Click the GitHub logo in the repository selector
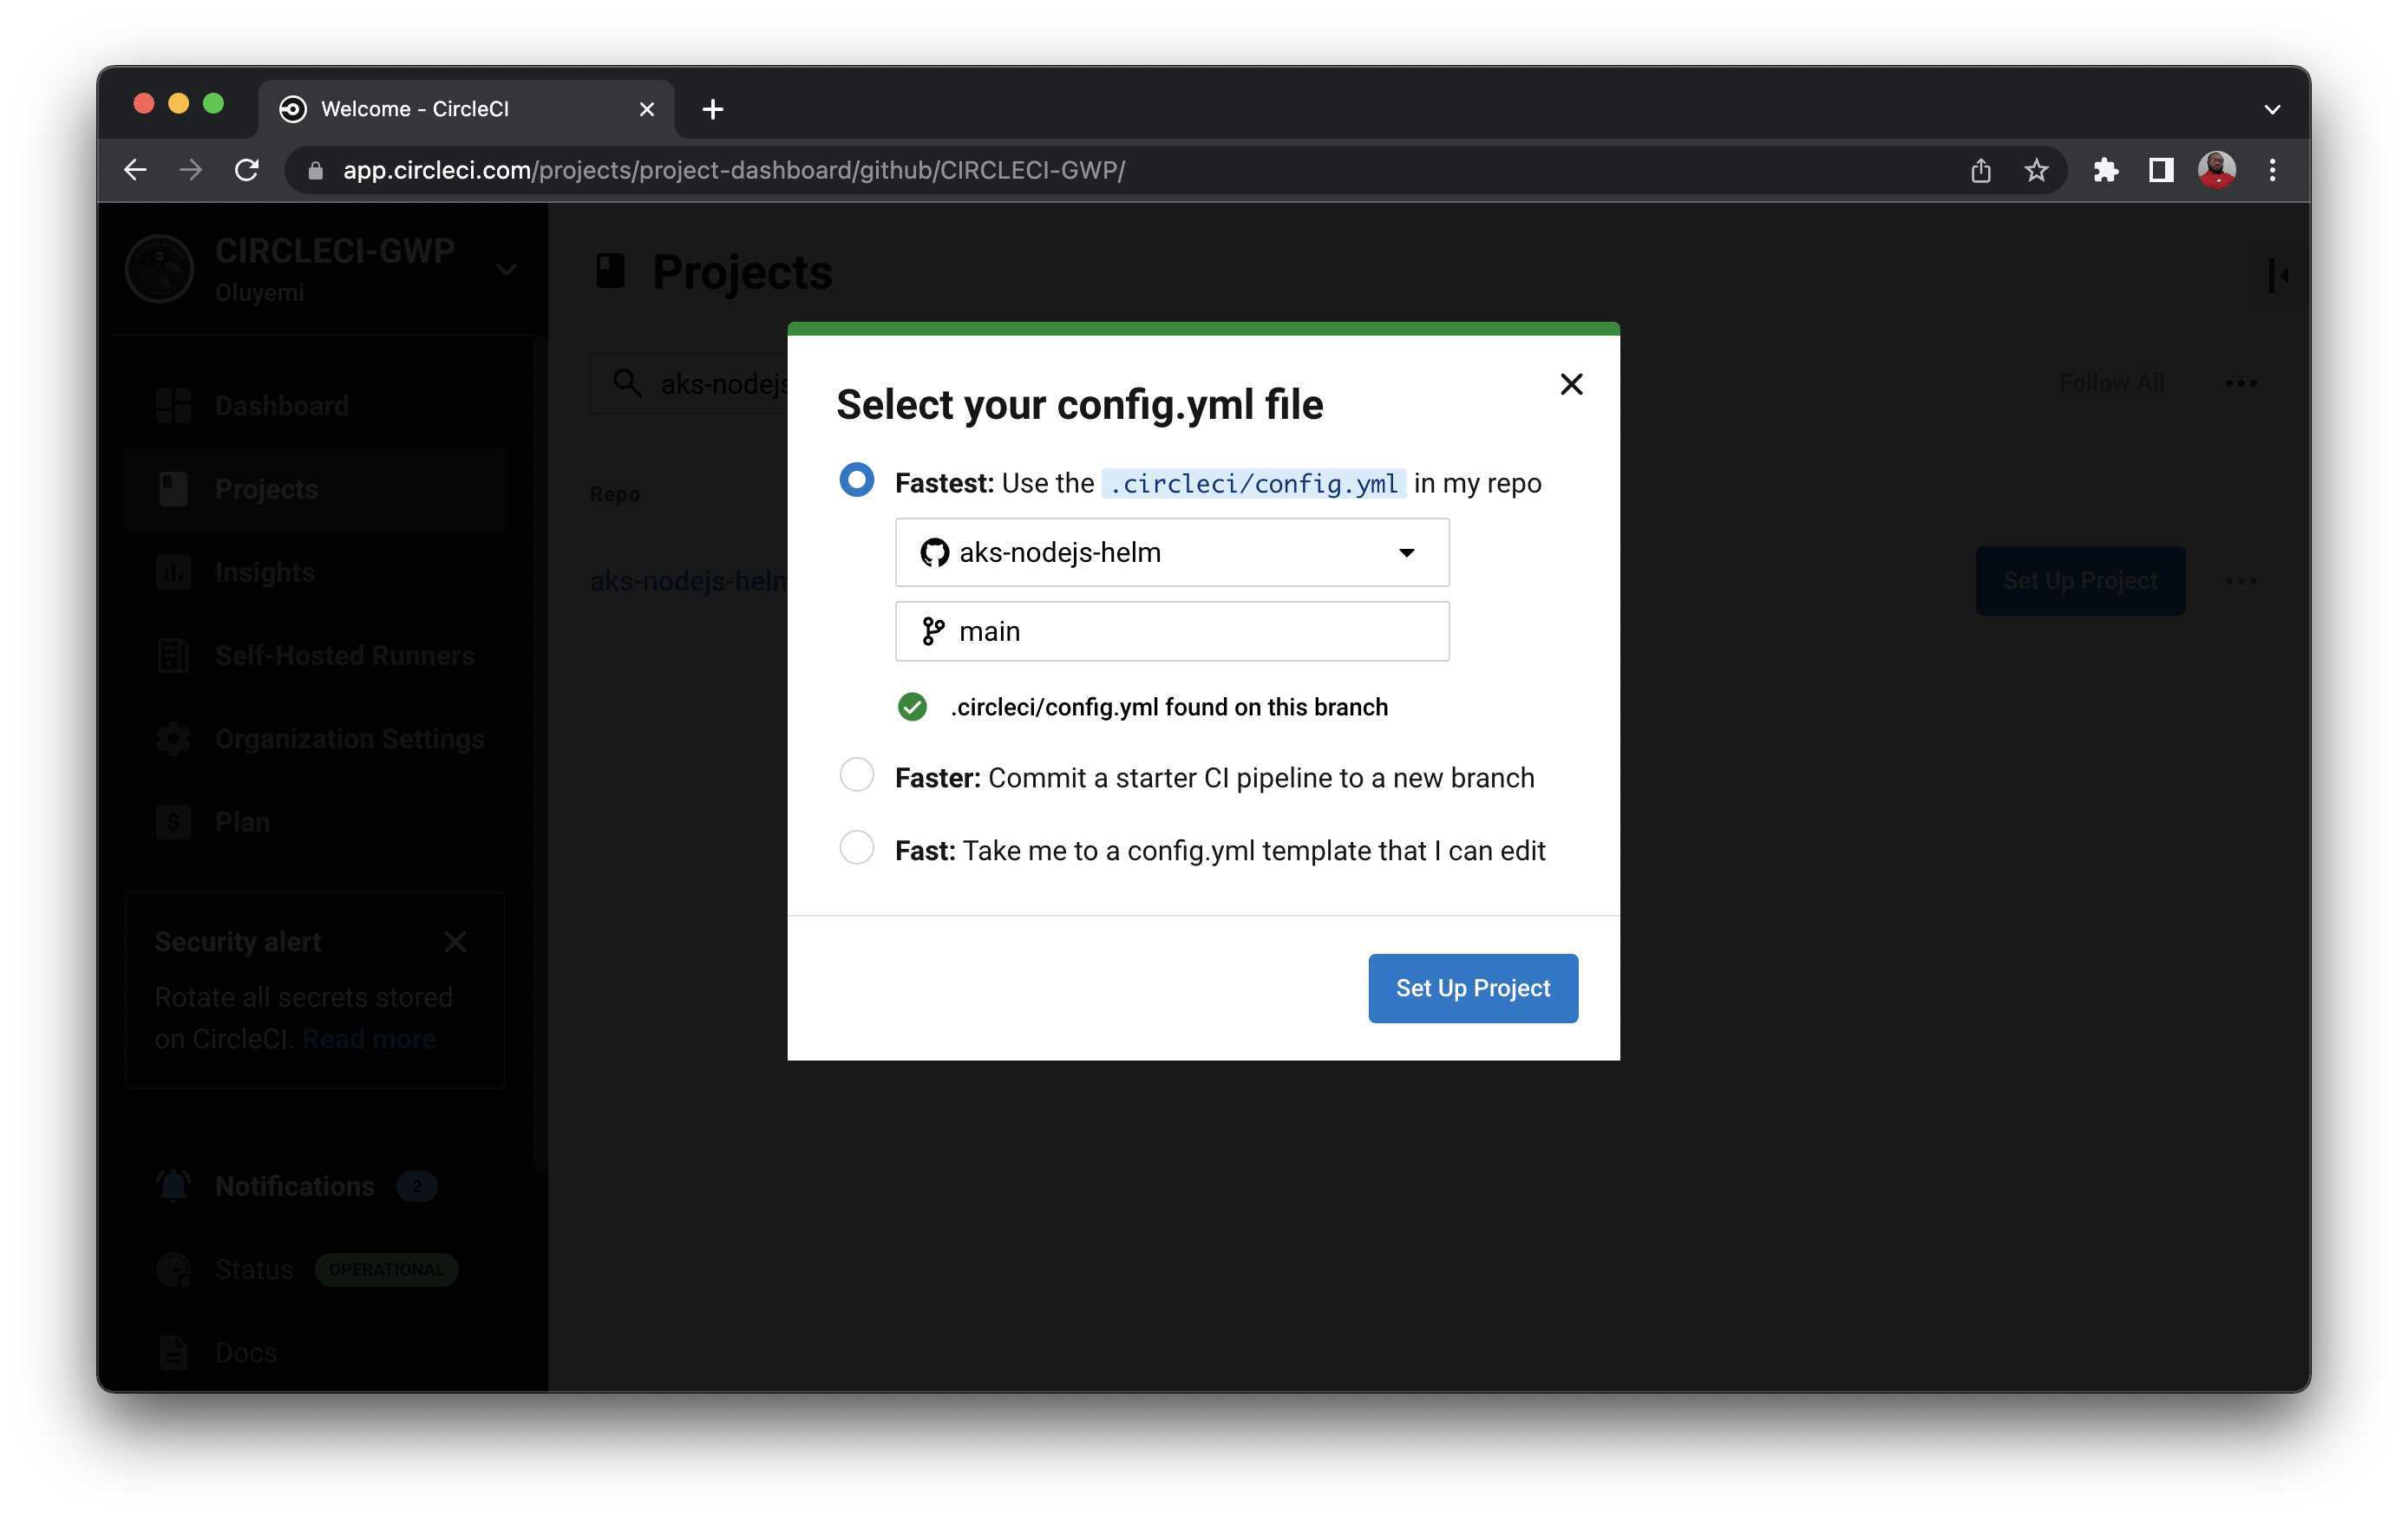The image size is (2408, 1521). point(934,552)
